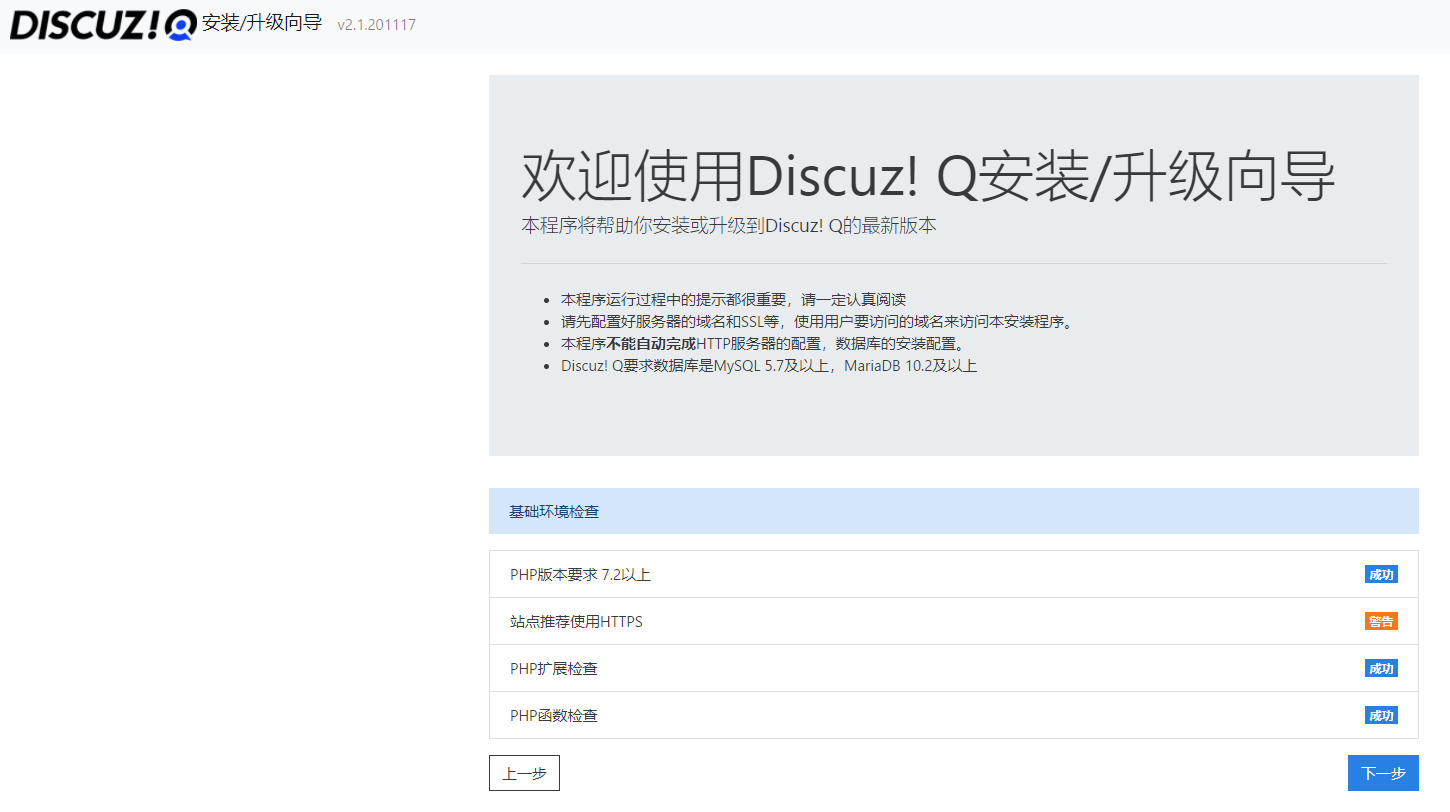Screen dimensions: 1450x812
Task: Click the orange 警告 badge for HTTPS
Action: pos(1380,621)
